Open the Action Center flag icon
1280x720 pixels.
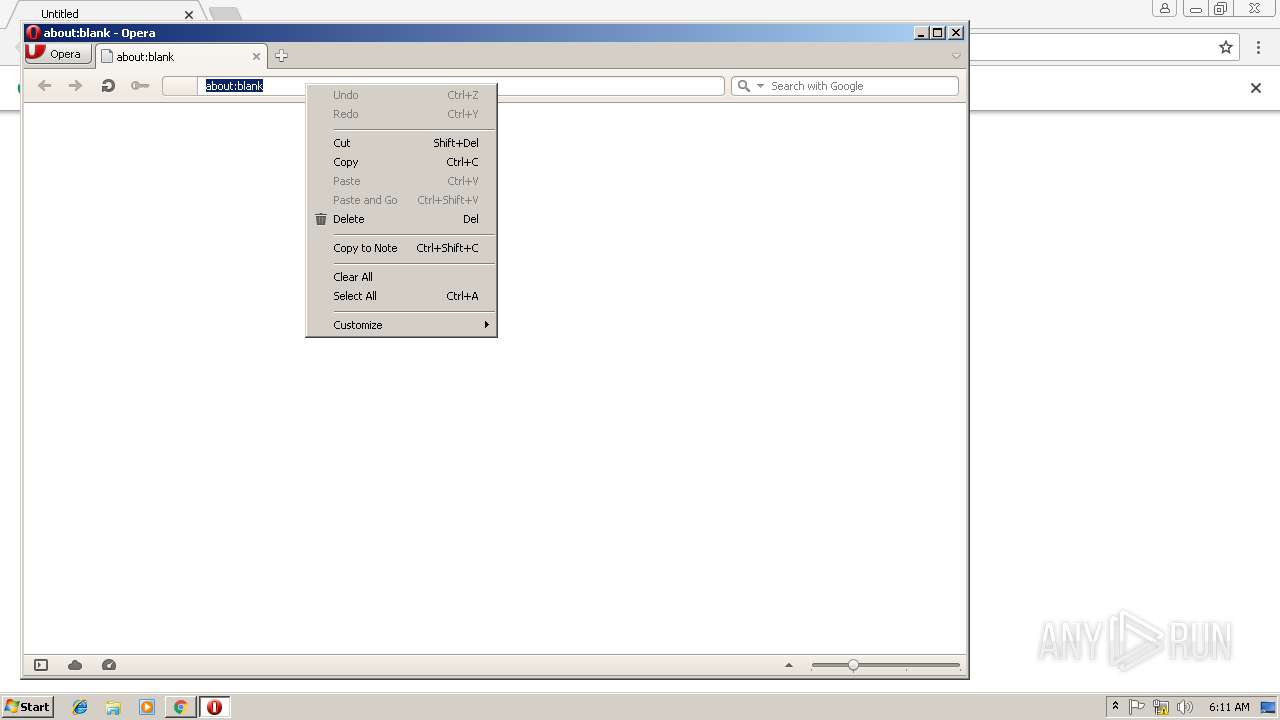(1137, 707)
